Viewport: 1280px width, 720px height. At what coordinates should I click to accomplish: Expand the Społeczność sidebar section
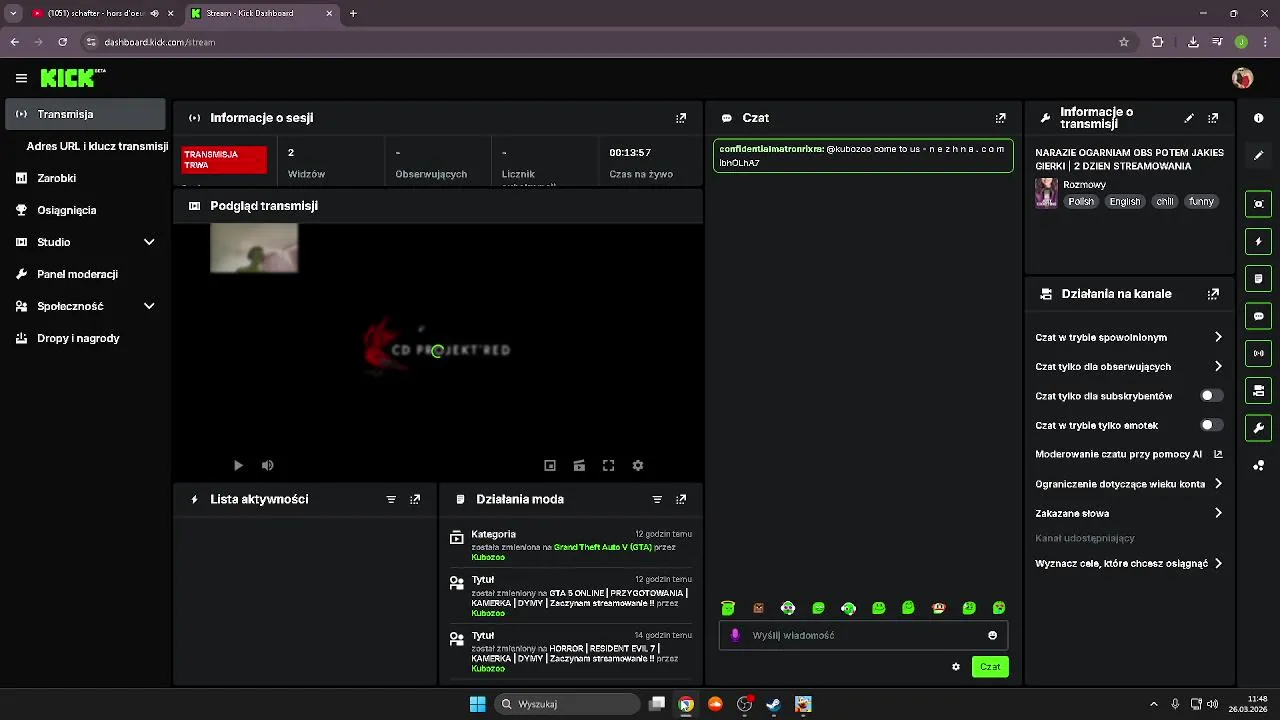149,306
